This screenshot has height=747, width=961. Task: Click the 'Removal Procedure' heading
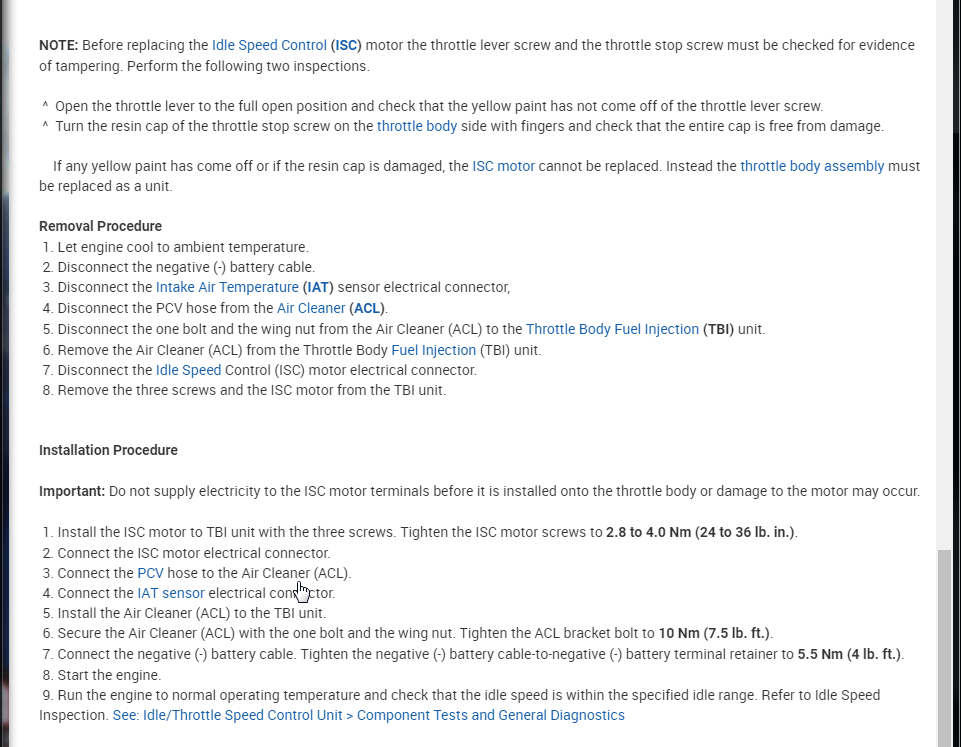tap(100, 226)
